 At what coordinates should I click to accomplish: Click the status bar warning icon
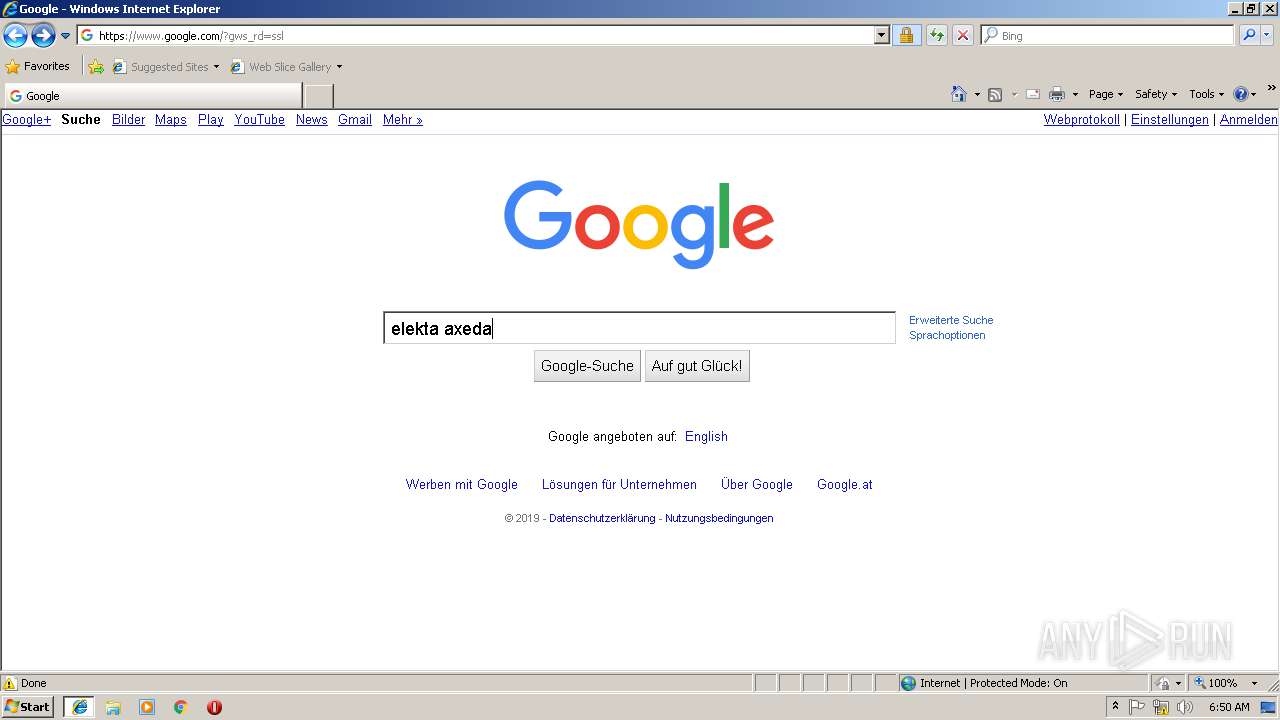(x=10, y=683)
